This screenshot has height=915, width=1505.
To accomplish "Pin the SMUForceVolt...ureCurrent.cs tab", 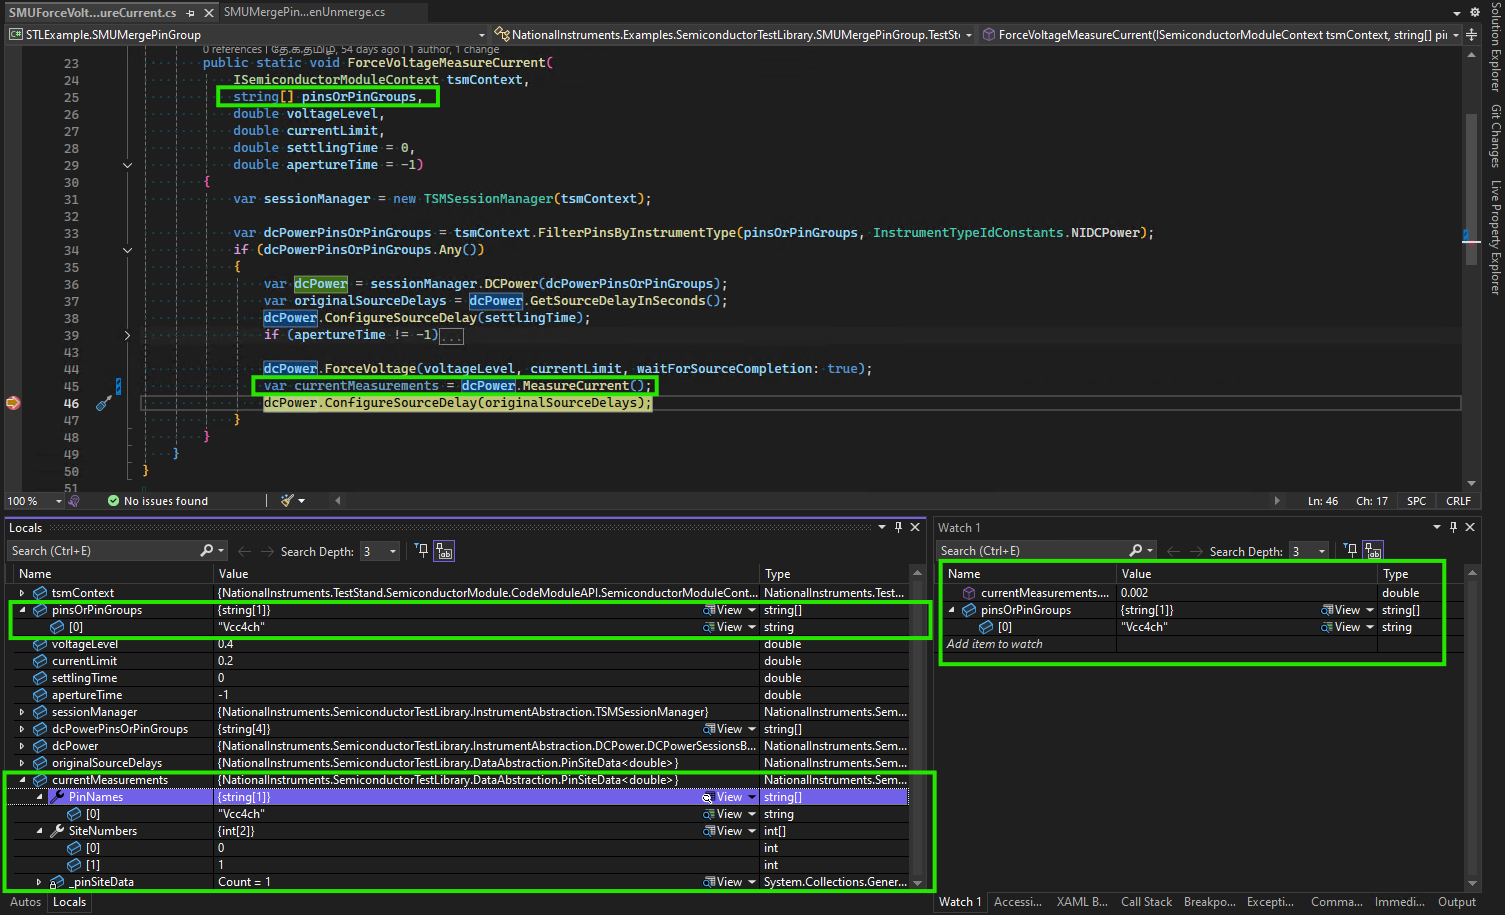I will (191, 13).
